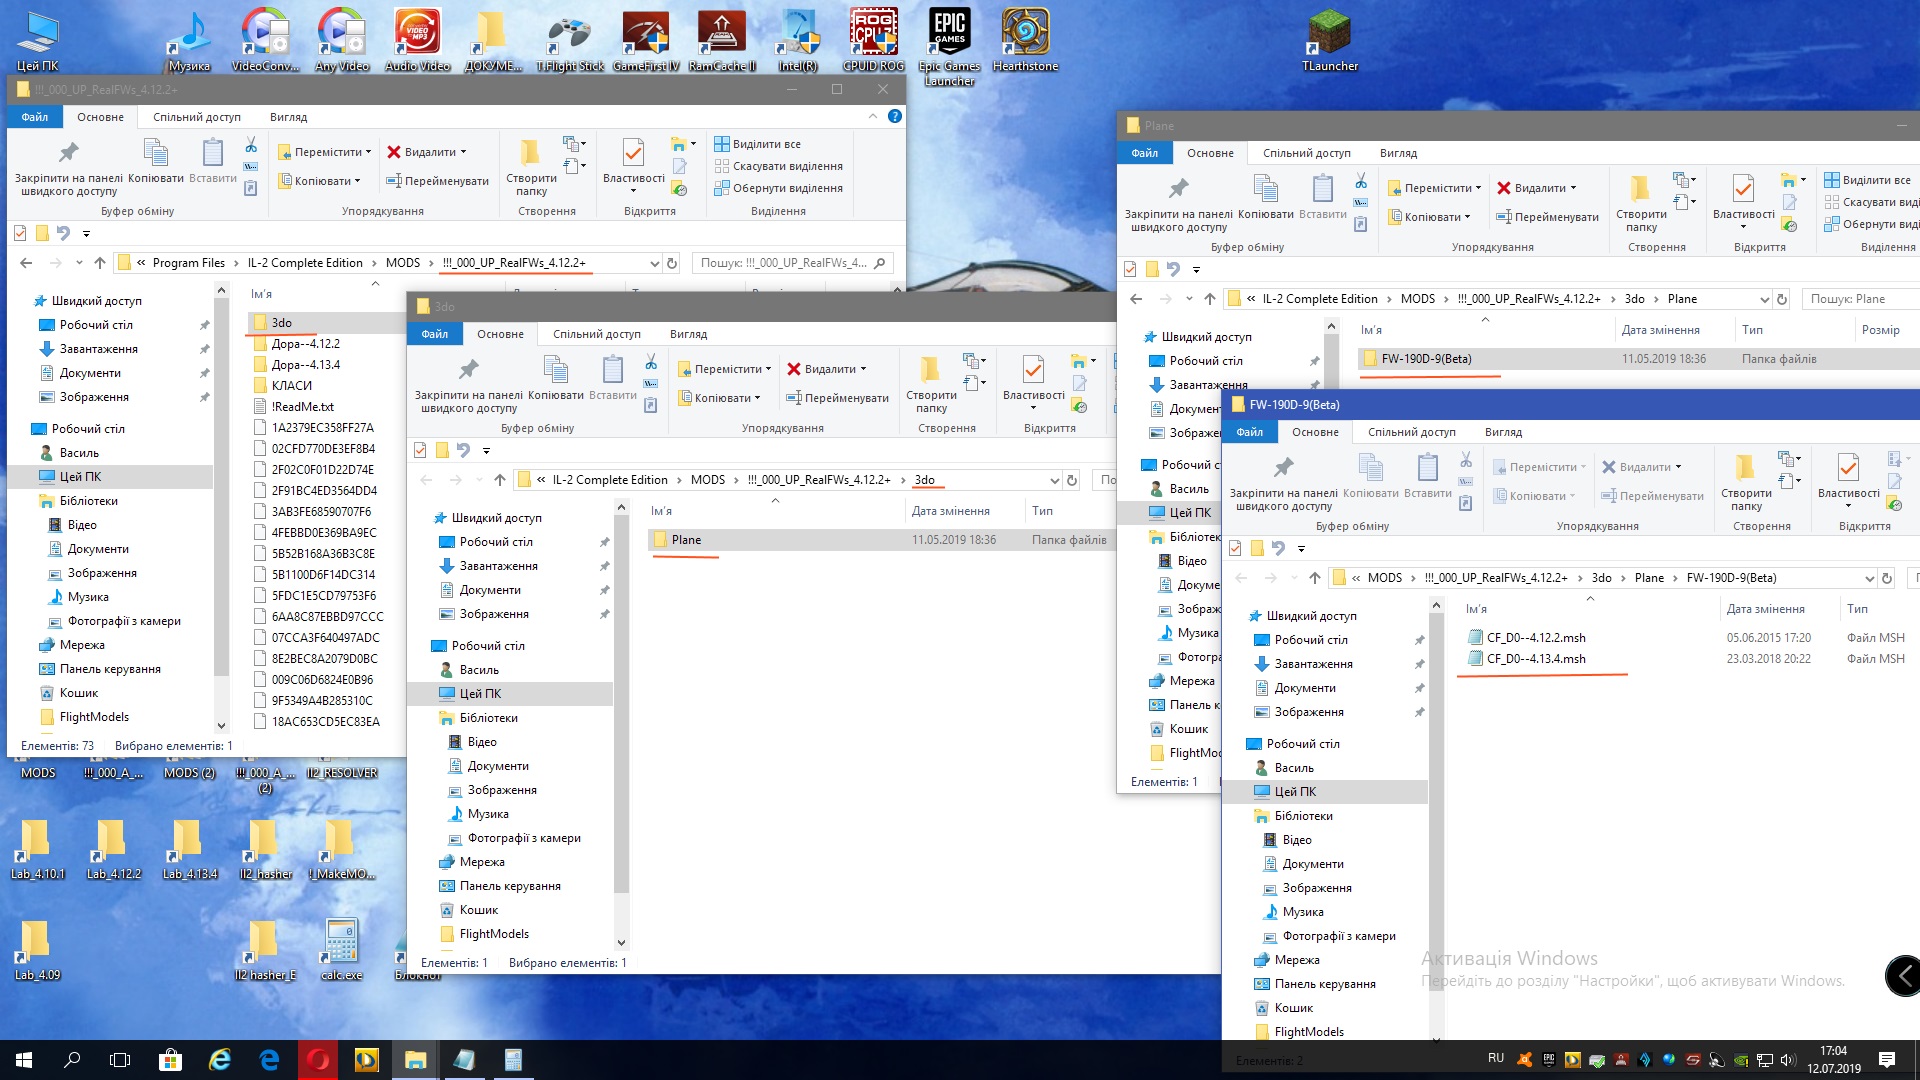Open address bar history dropdown in Plane window
This screenshot has width=1920, height=1080.
coord(1764,299)
